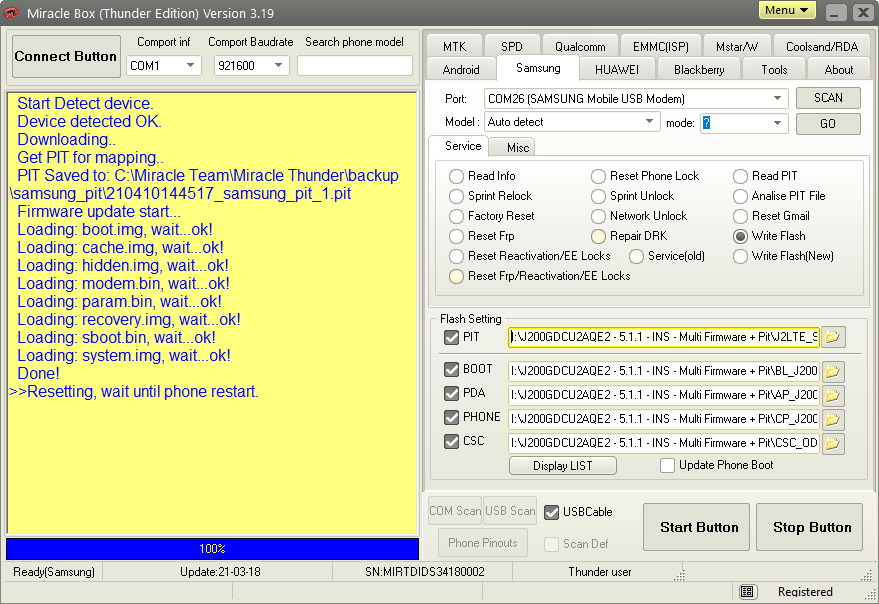Click the Connect Button

[x=66, y=56]
